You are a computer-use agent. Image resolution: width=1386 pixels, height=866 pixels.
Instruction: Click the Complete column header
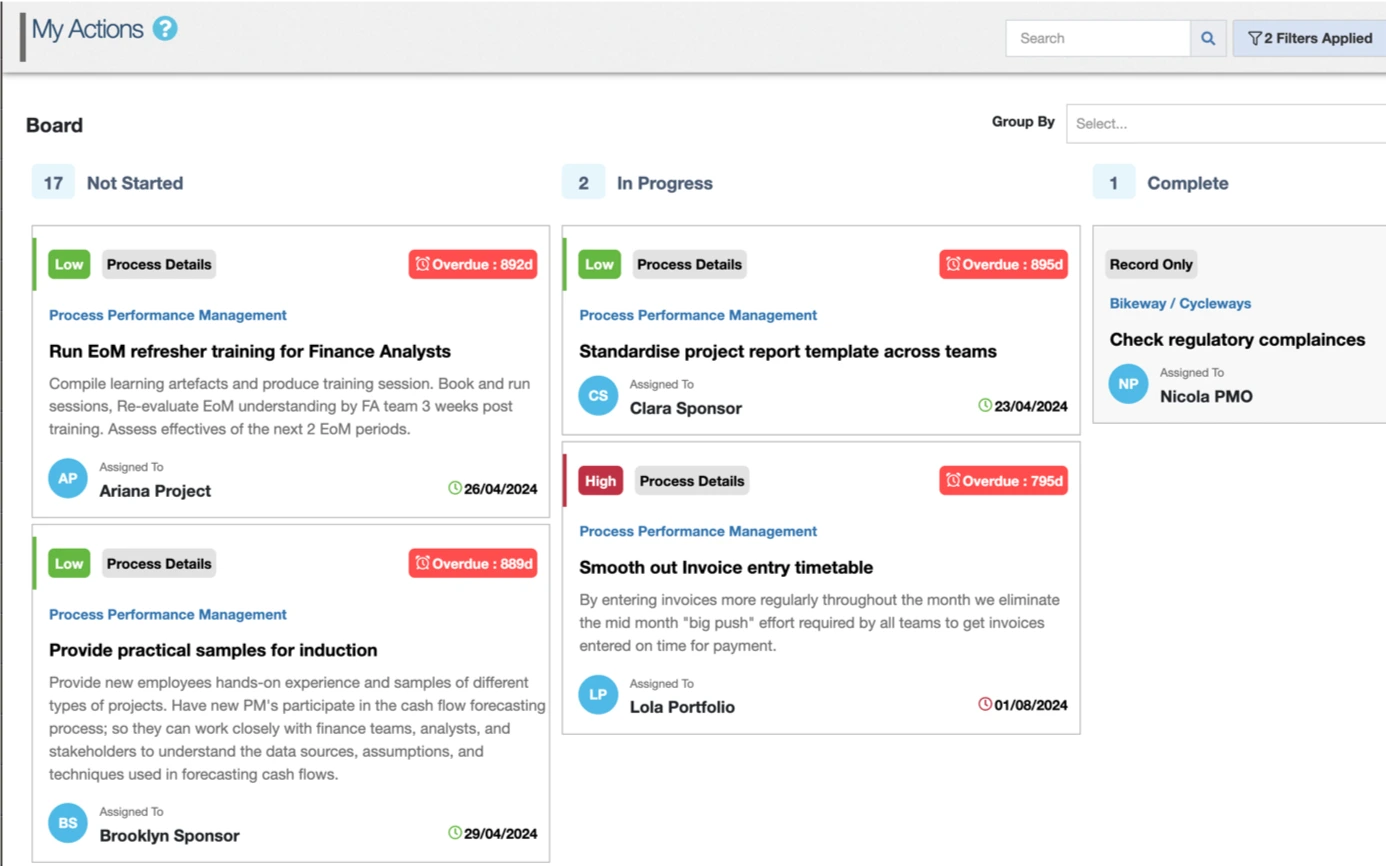pos(1188,183)
